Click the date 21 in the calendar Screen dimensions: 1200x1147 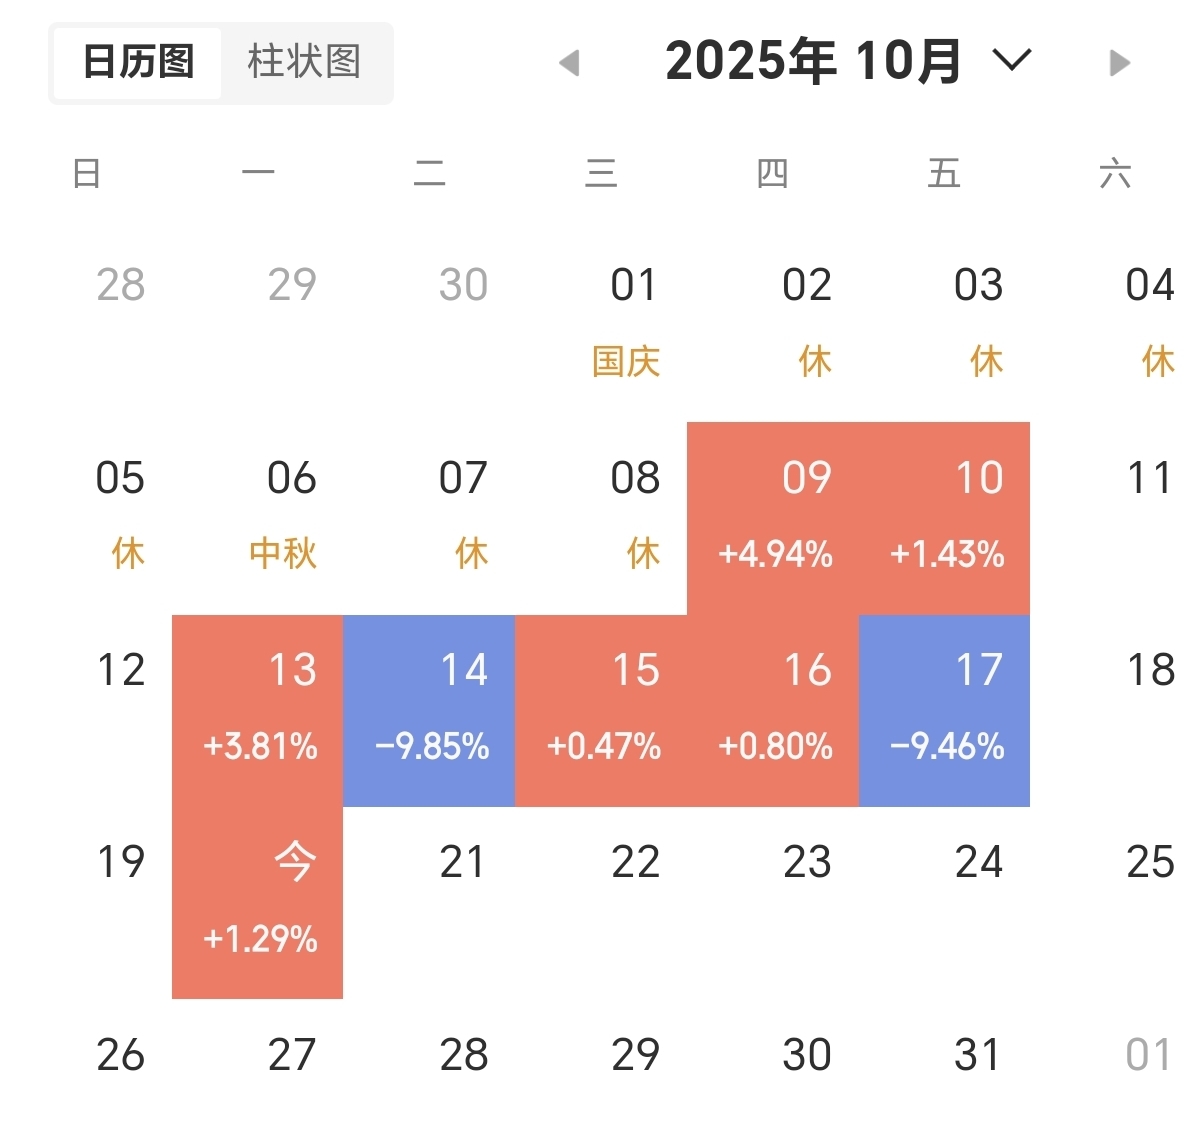pyautogui.click(x=462, y=862)
